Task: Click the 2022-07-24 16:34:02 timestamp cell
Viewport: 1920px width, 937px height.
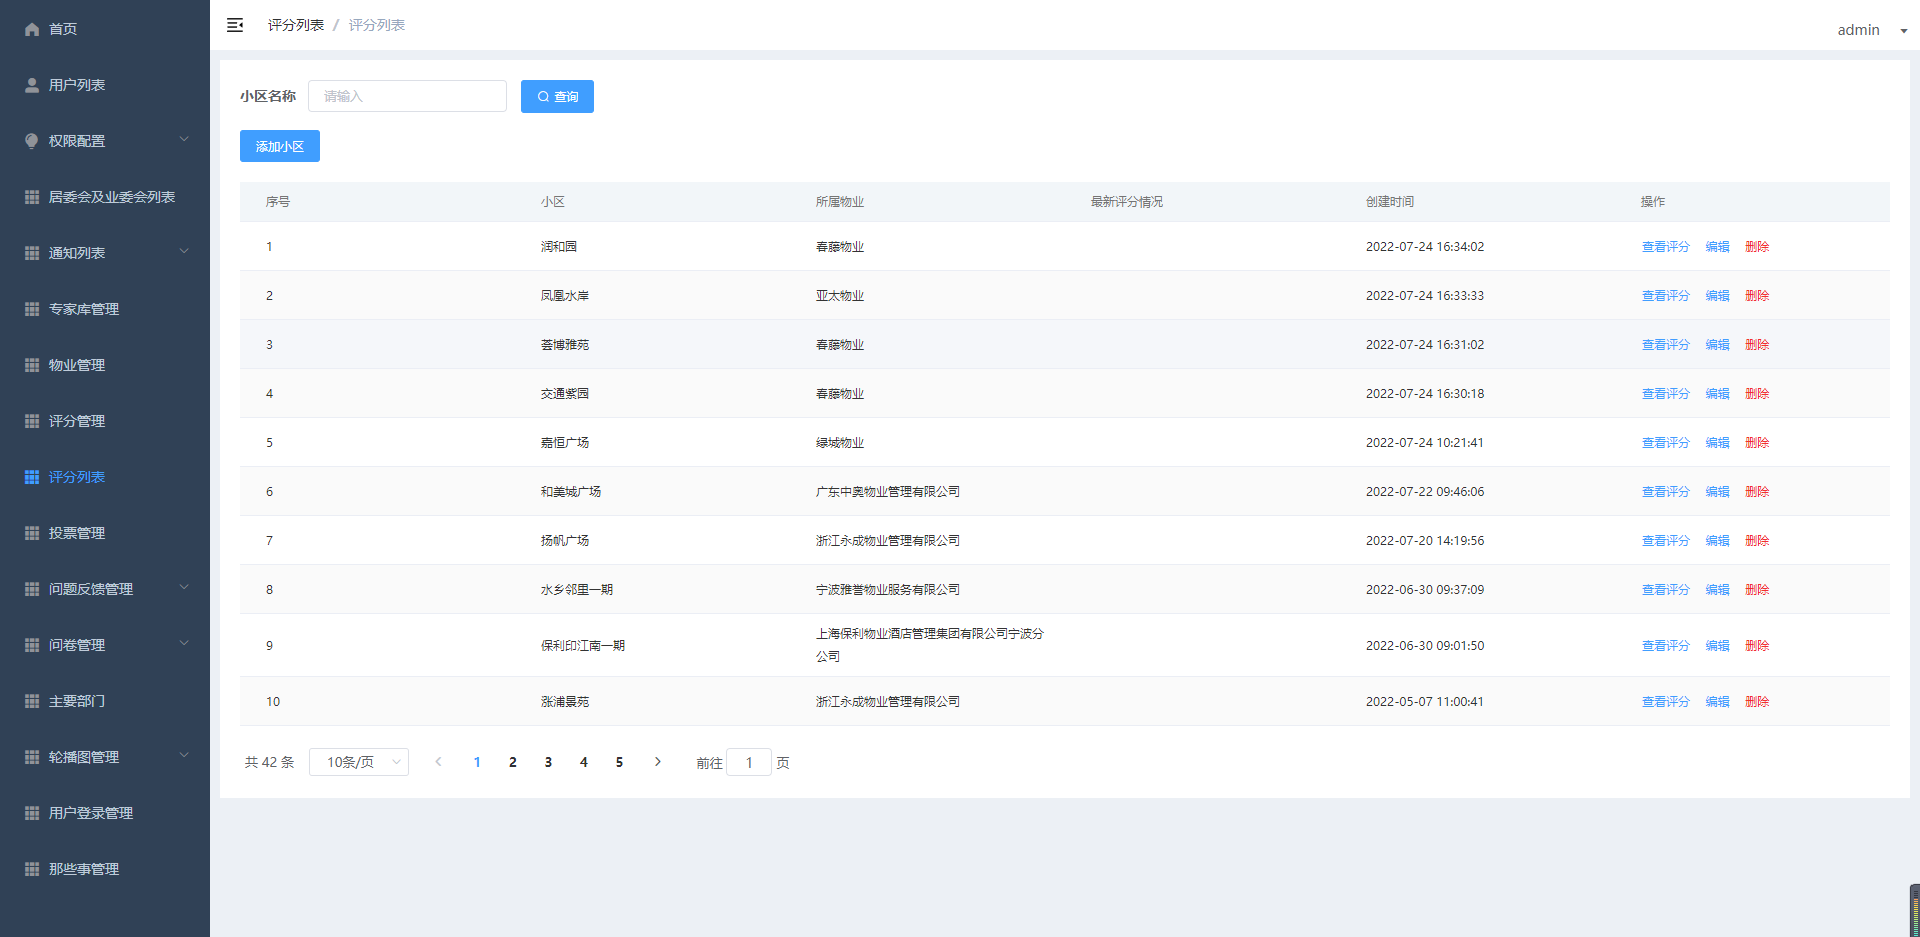Action: point(1425,246)
